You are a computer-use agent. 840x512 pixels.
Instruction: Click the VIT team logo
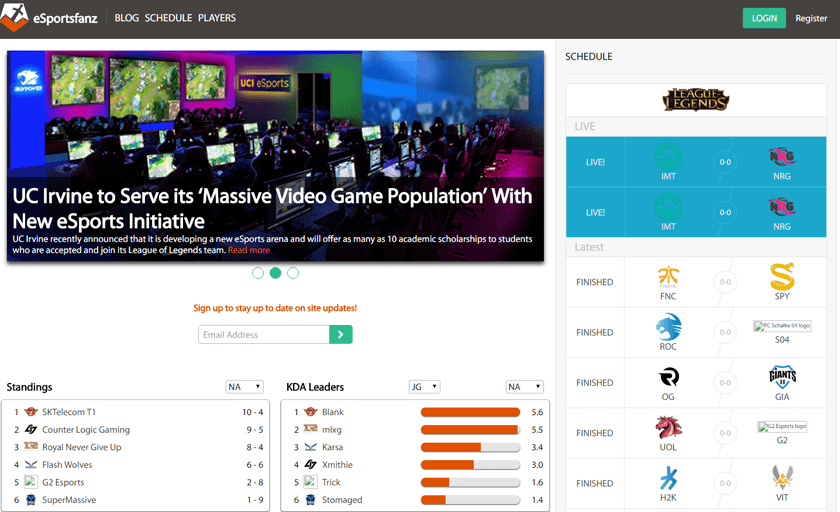point(782,478)
